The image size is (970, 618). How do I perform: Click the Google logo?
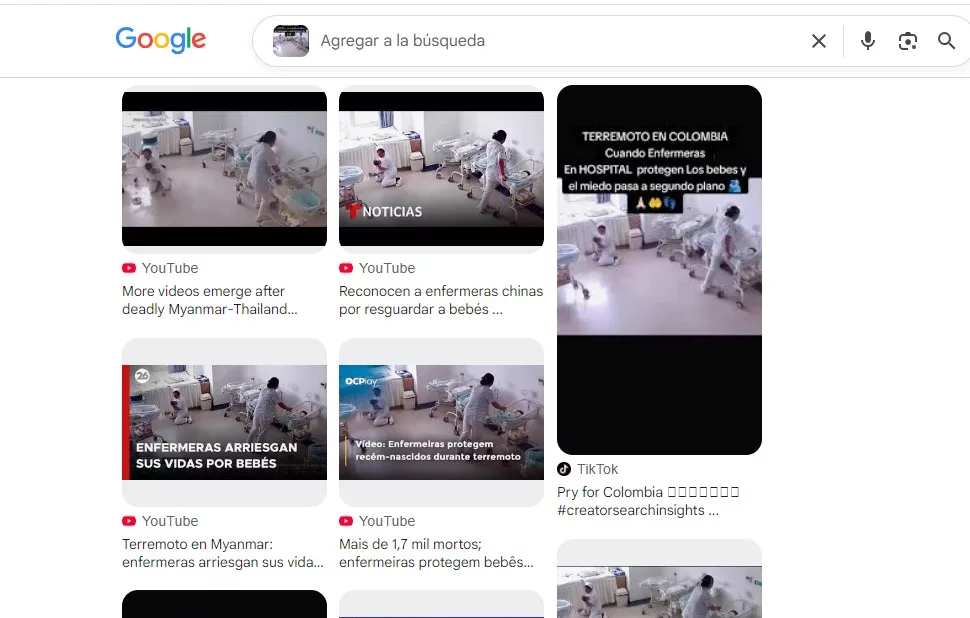[x=161, y=40]
